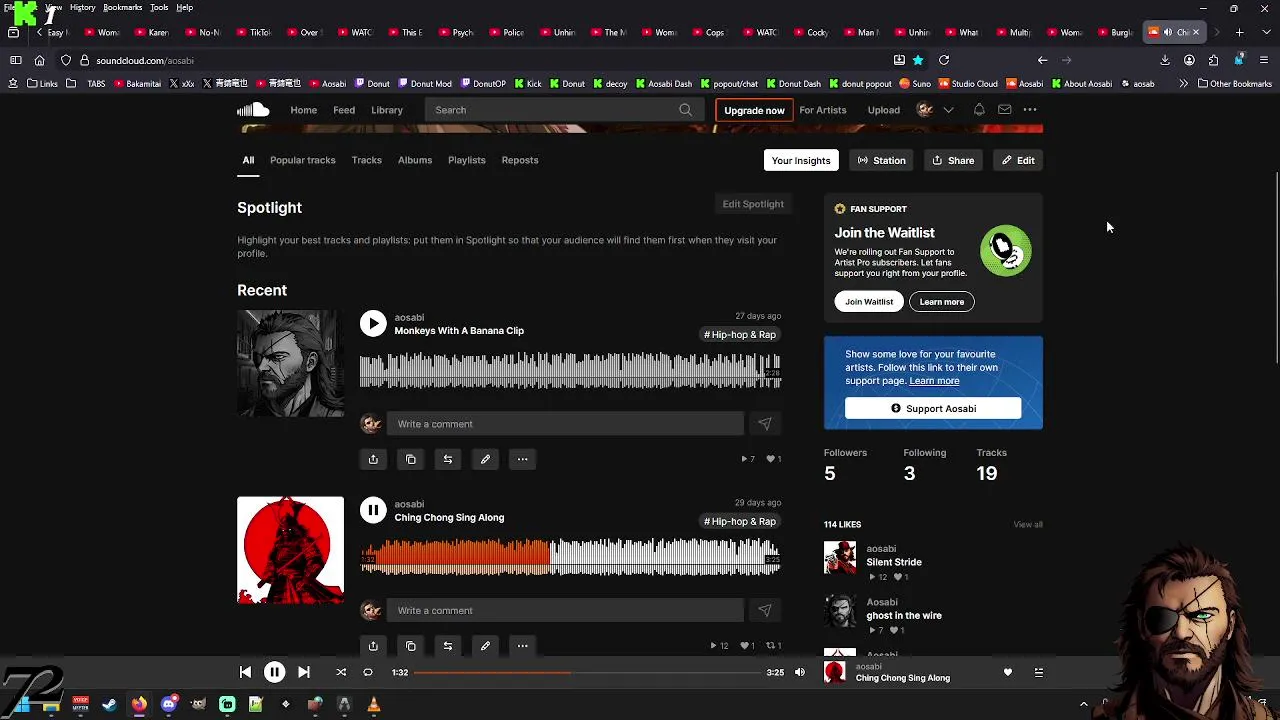Viewport: 1280px width, 720px height.
Task: Switch to the Playlists tab
Action: click(x=467, y=160)
